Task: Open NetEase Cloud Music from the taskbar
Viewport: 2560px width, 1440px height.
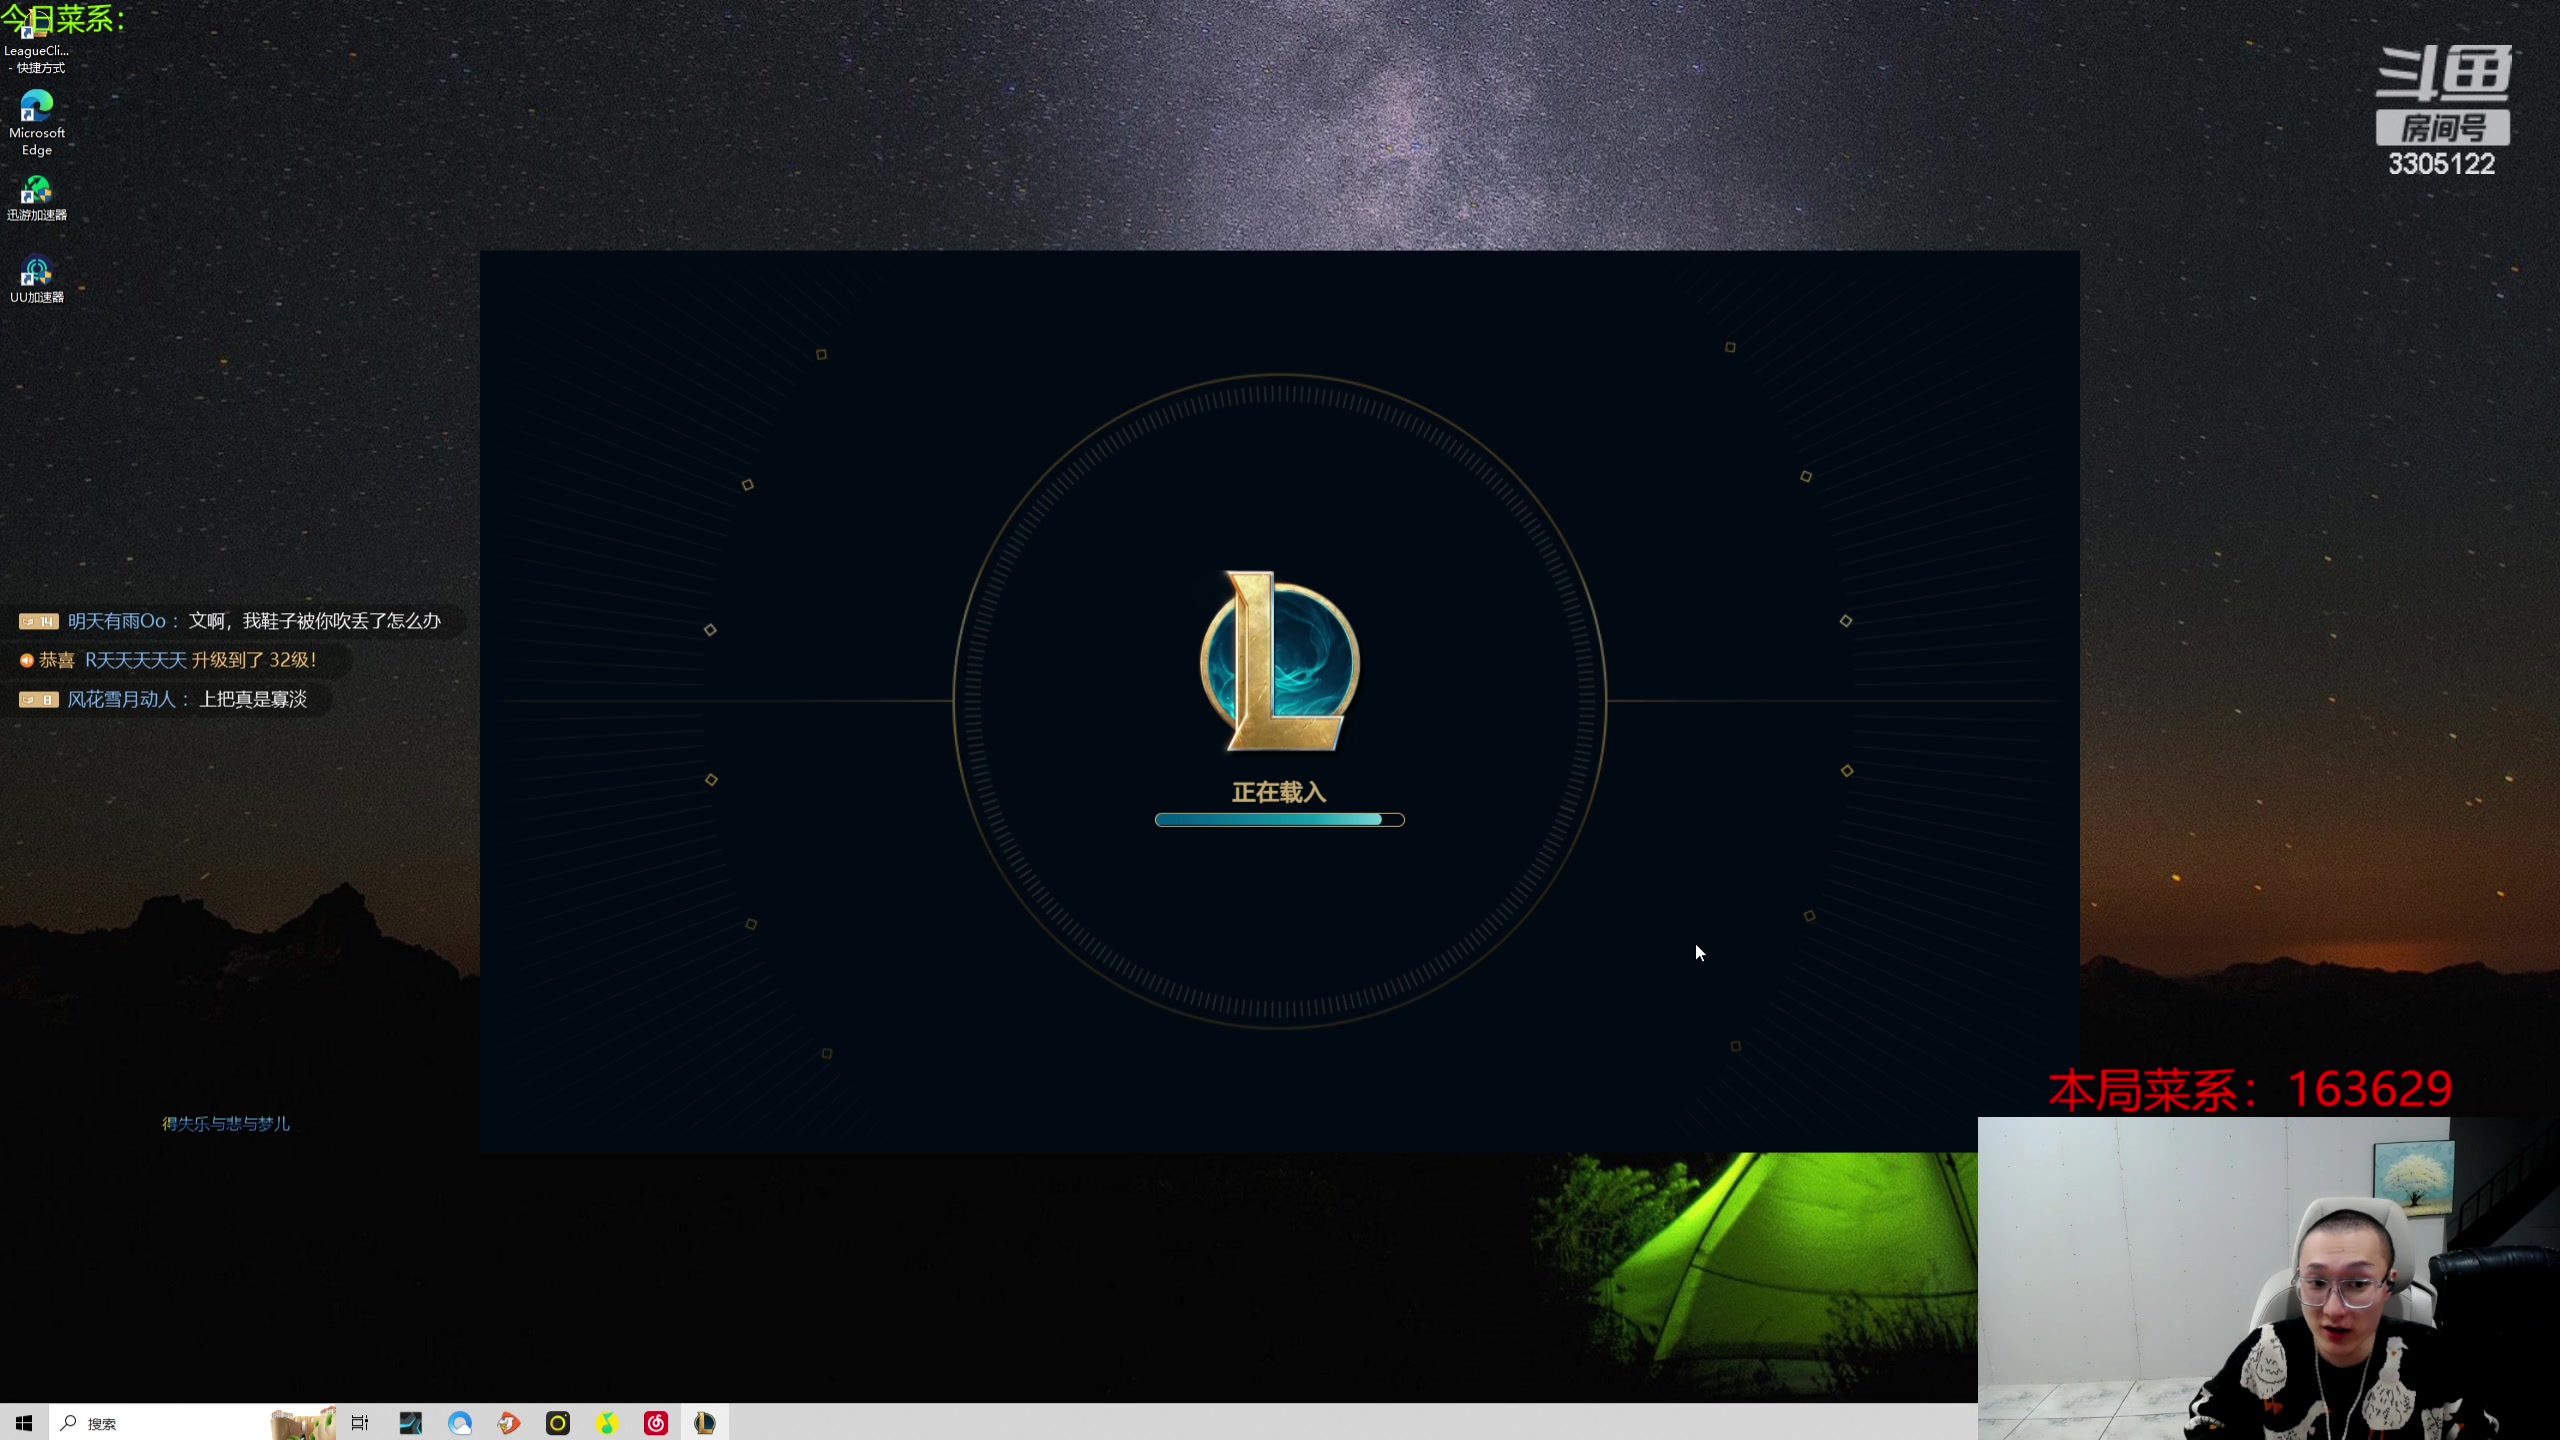Action: click(x=656, y=1422)
